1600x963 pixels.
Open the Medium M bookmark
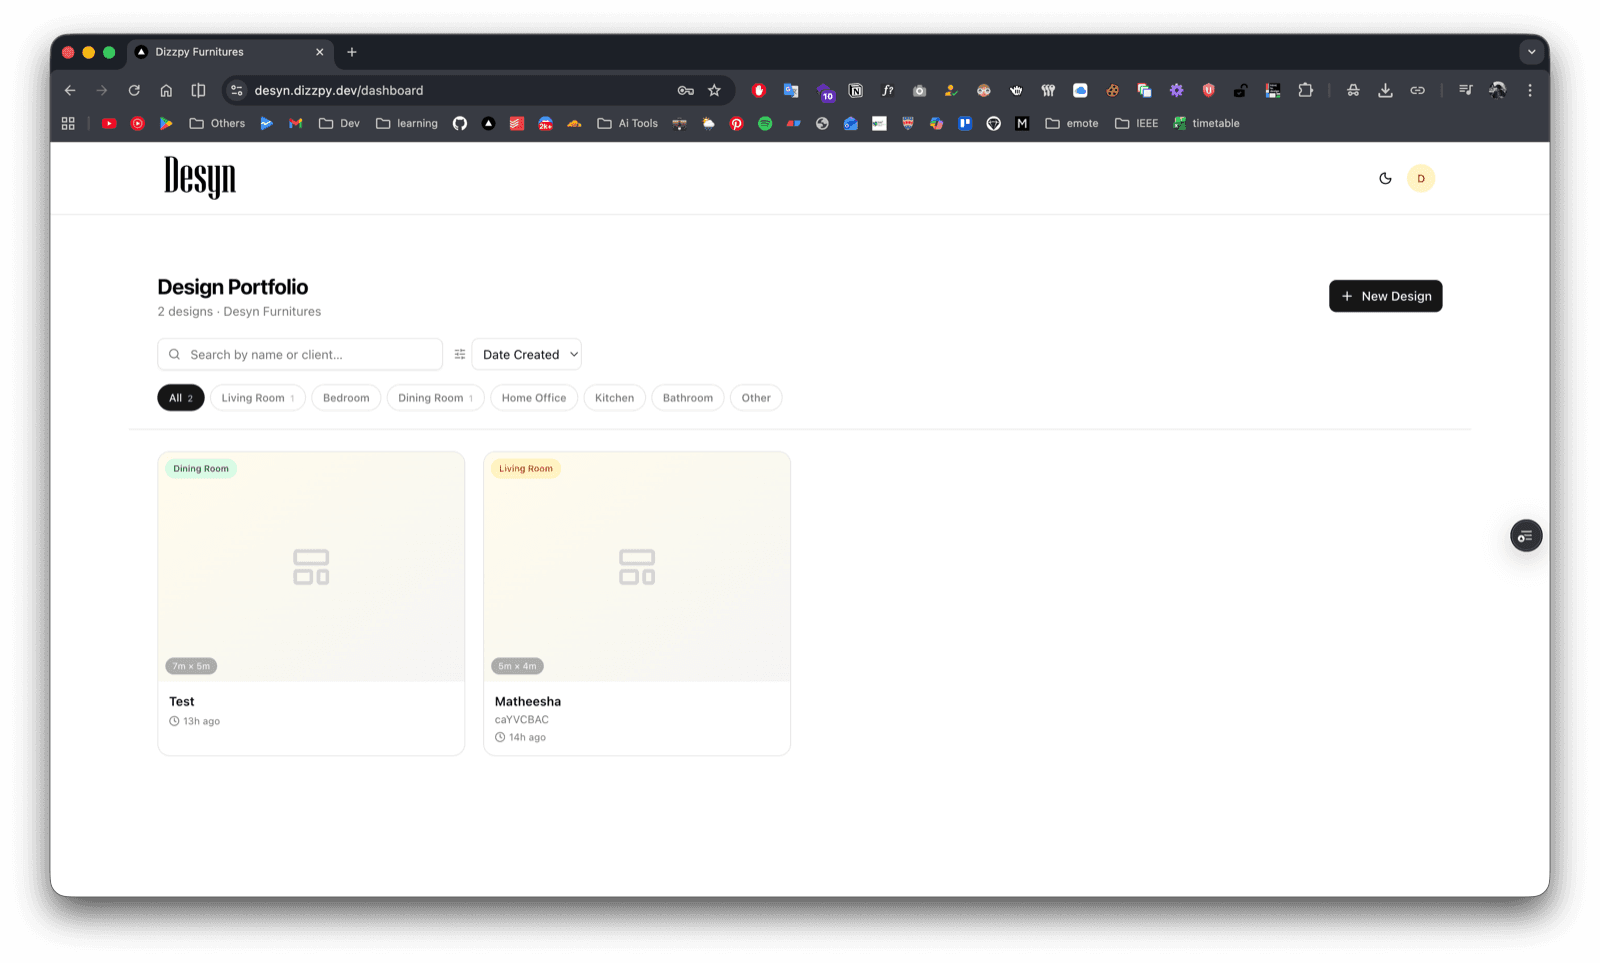1022,123
